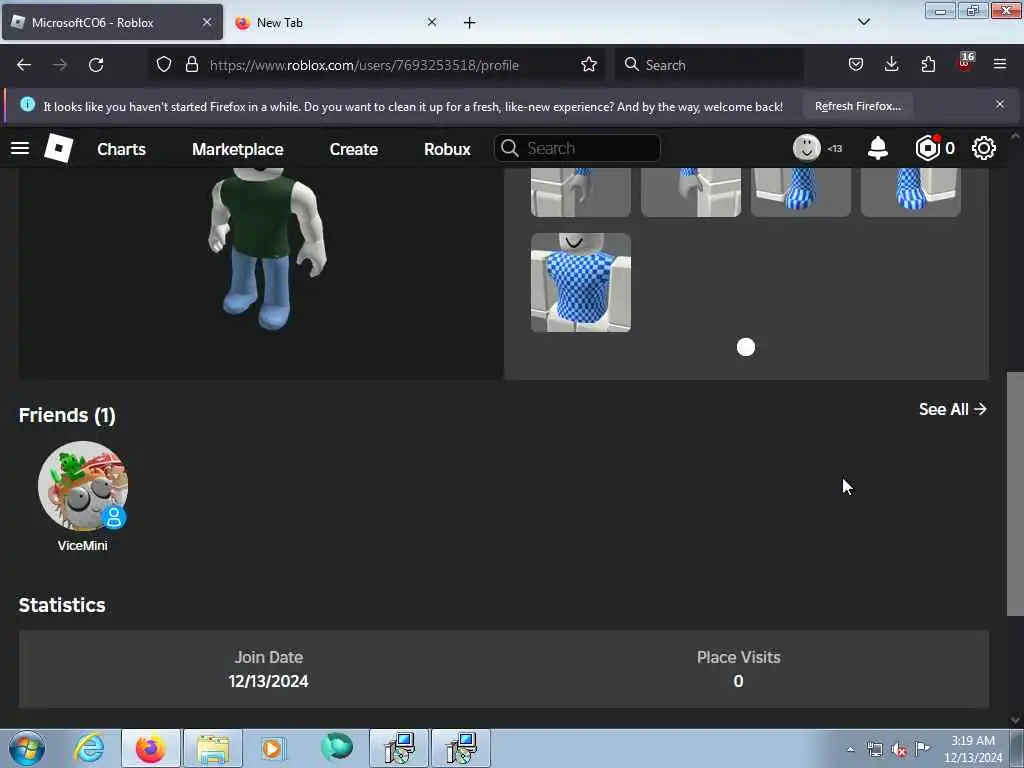The width and height of the screenshot is (1024, 768).
Task: Open ViceMini's friend avatar
Action: point(83,486)
